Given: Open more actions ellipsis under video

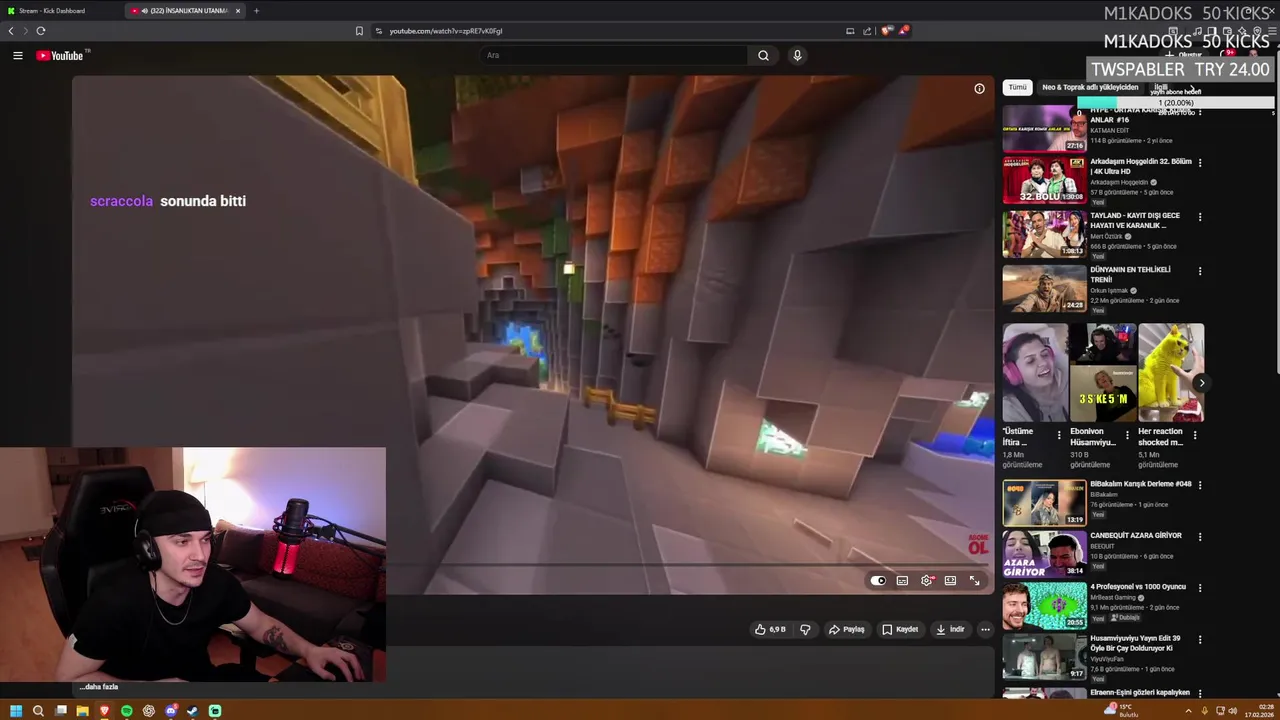Looking at the screenshot, I should coord(985,629).
